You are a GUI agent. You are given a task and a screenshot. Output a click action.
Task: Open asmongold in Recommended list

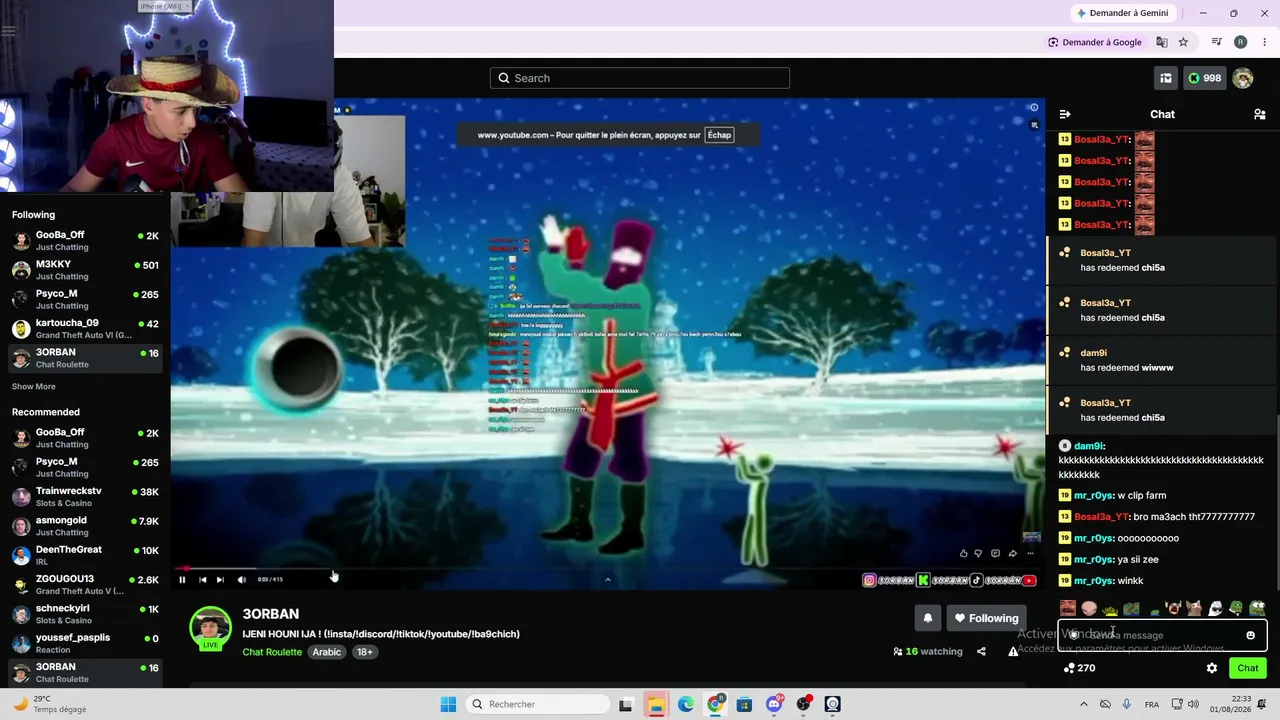(85, 526)
